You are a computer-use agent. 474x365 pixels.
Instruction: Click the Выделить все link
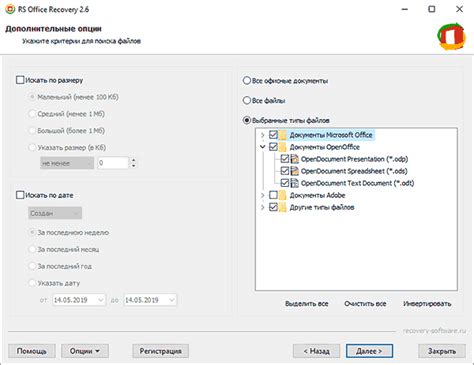307,304
